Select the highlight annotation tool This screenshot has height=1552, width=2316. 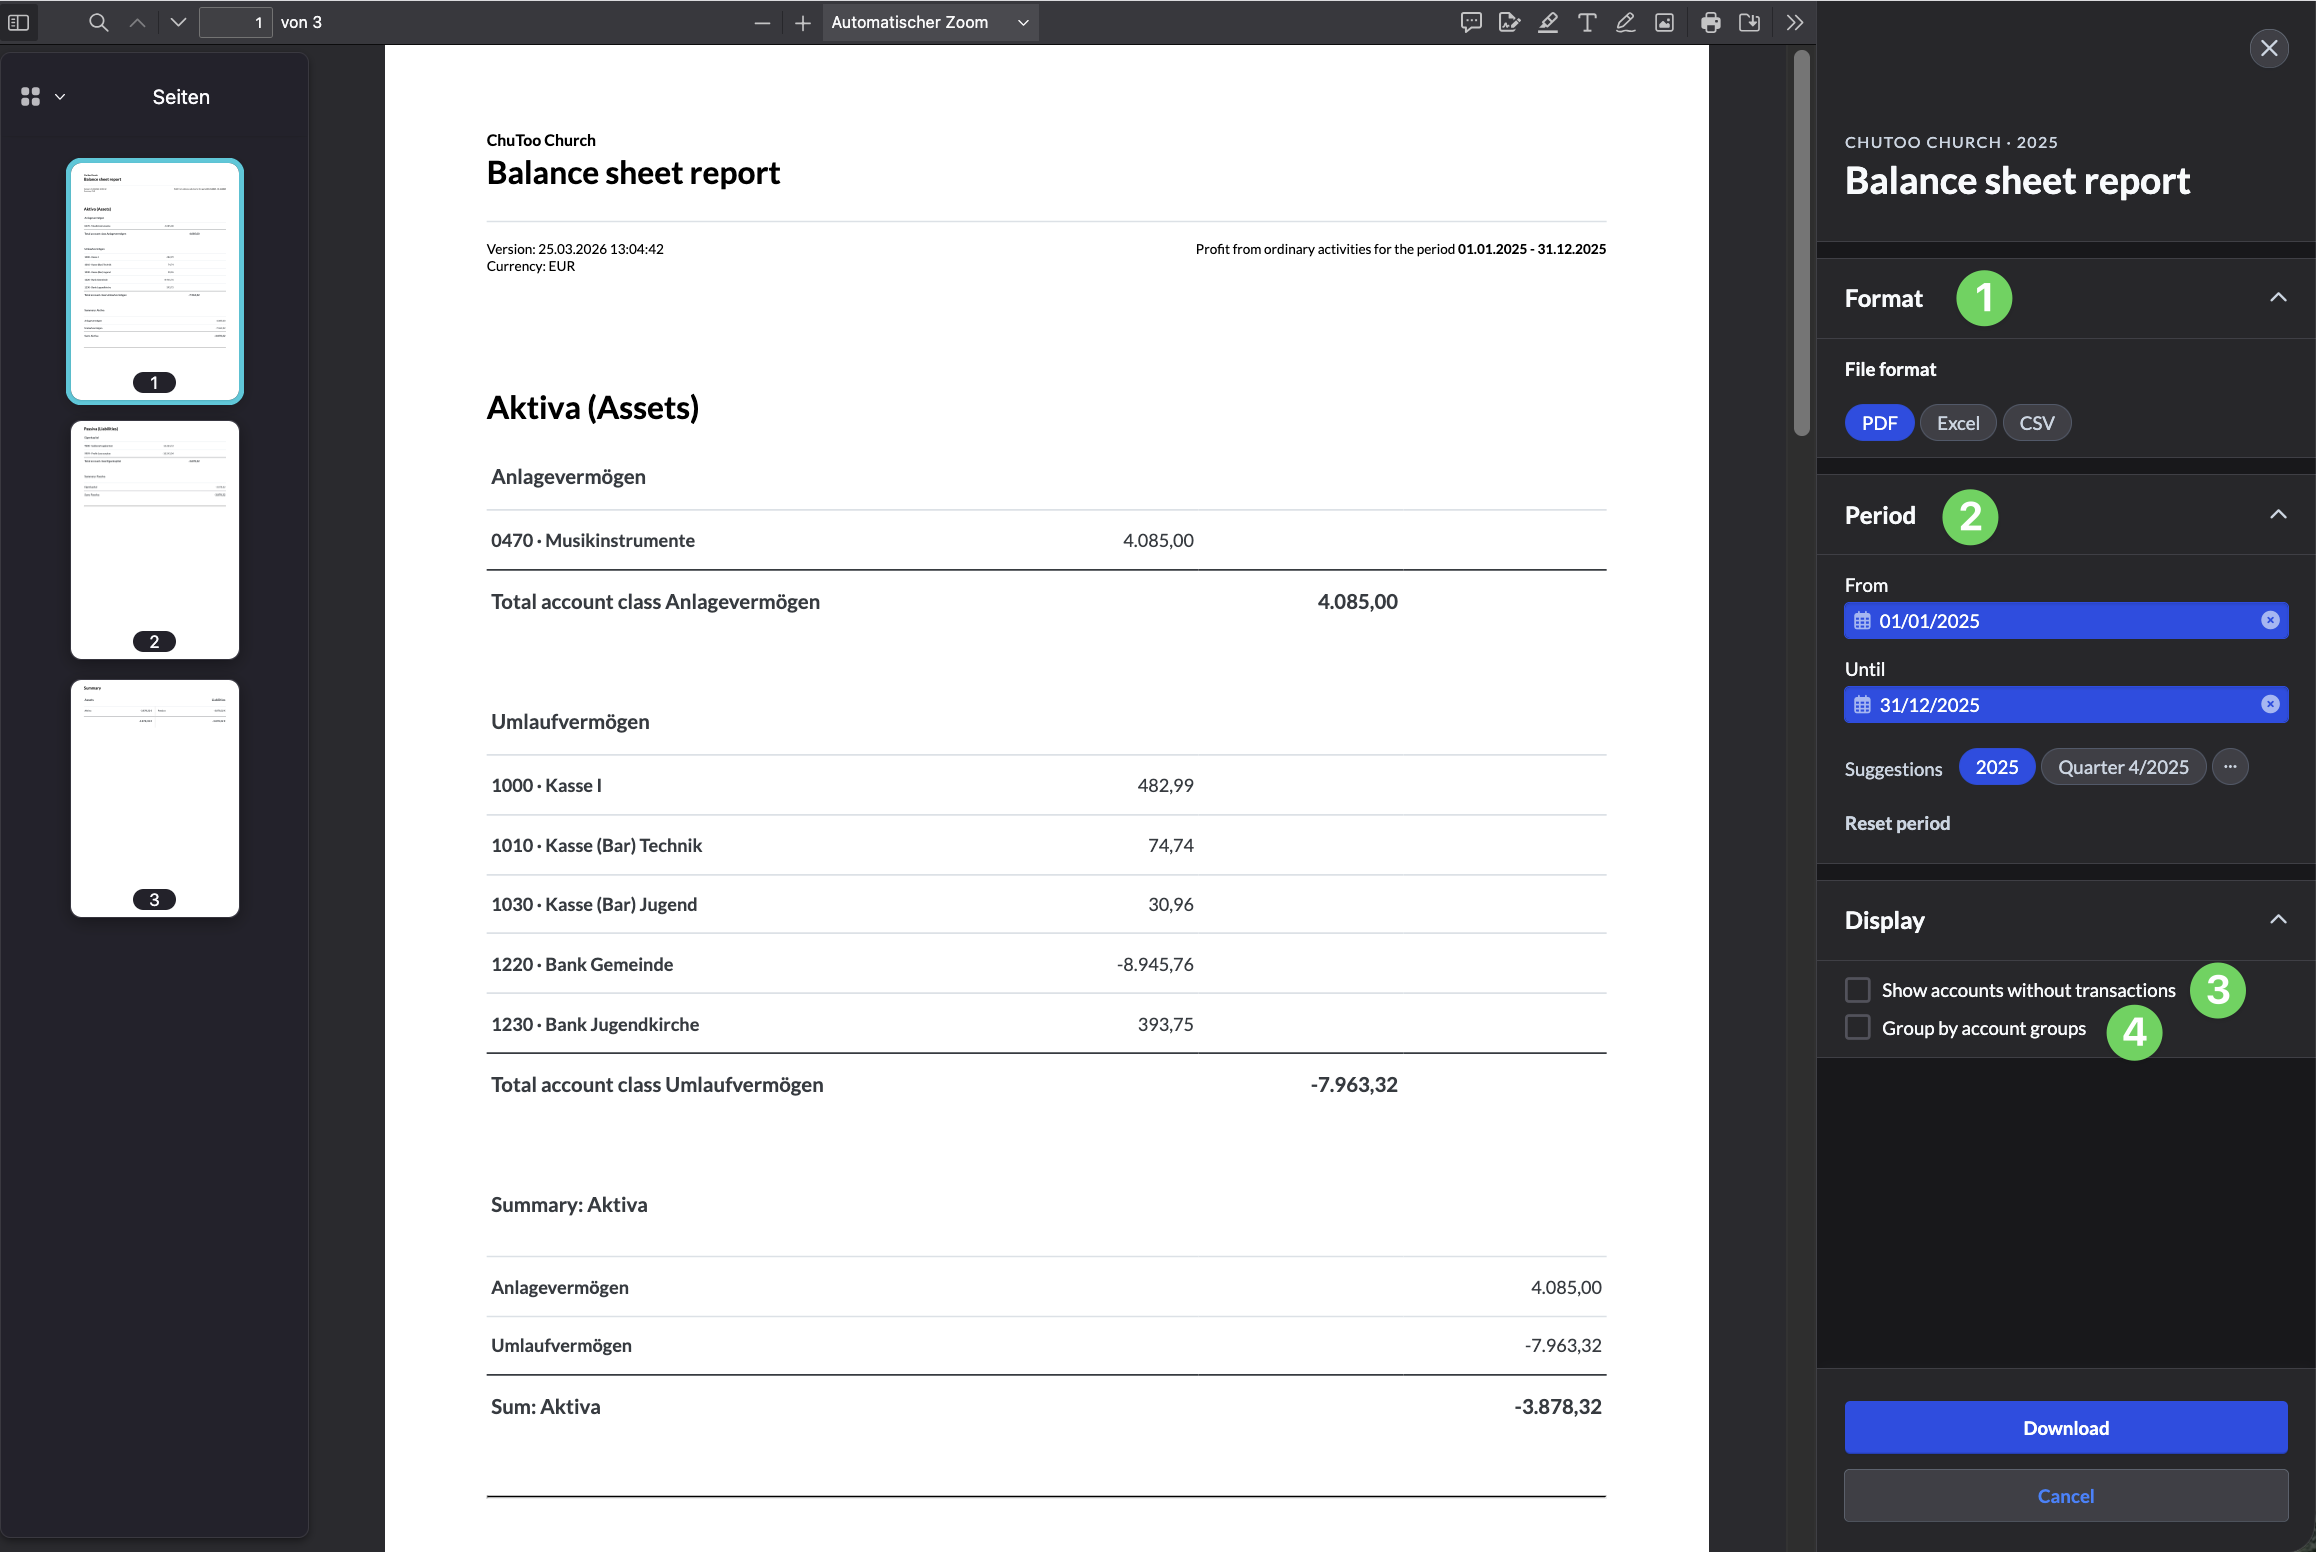point(1548,22)
